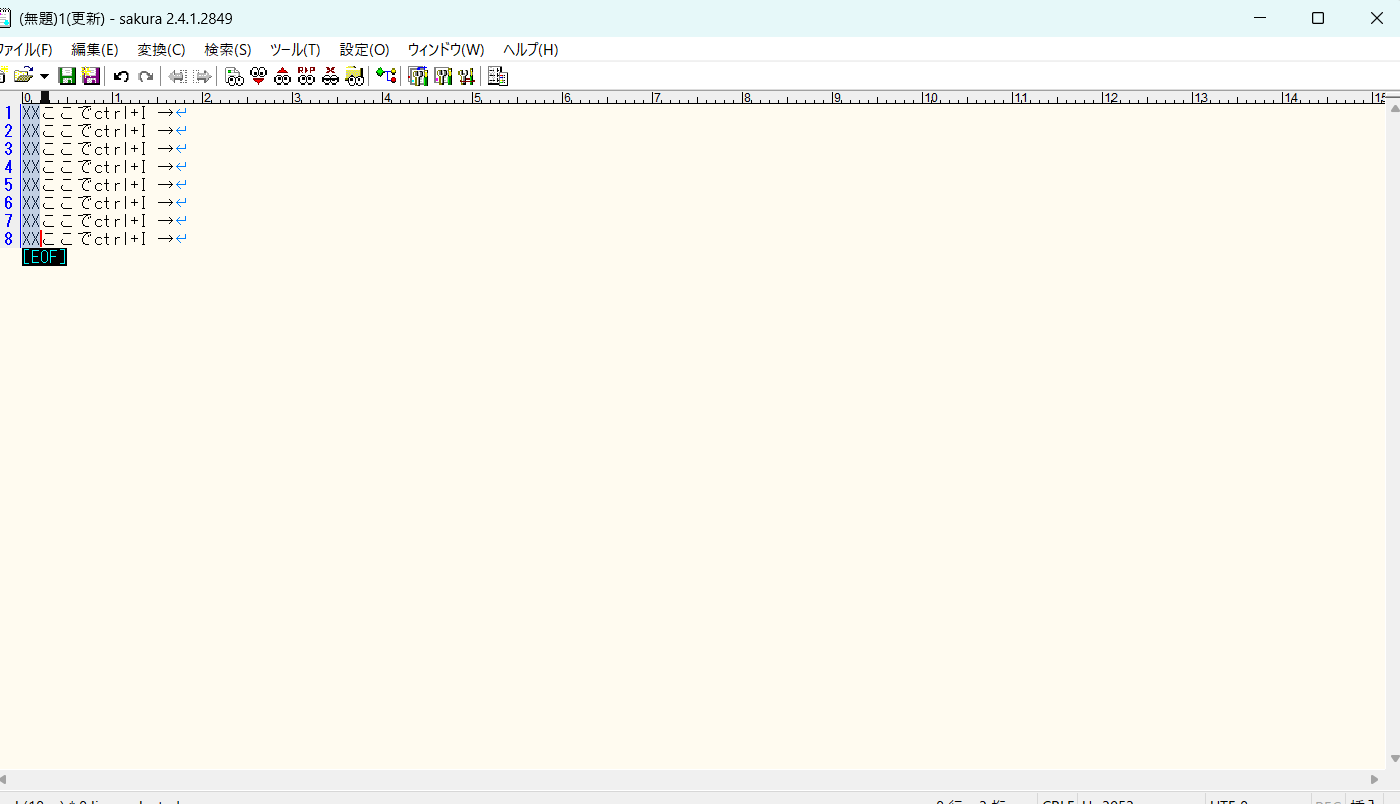
Task: Select line 2 via its line number
Action: (x=9, y=131)
